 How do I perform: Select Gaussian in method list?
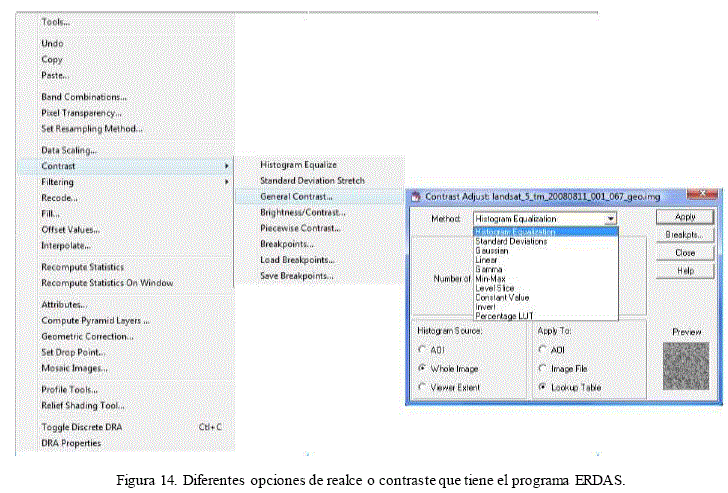(492, 251)
